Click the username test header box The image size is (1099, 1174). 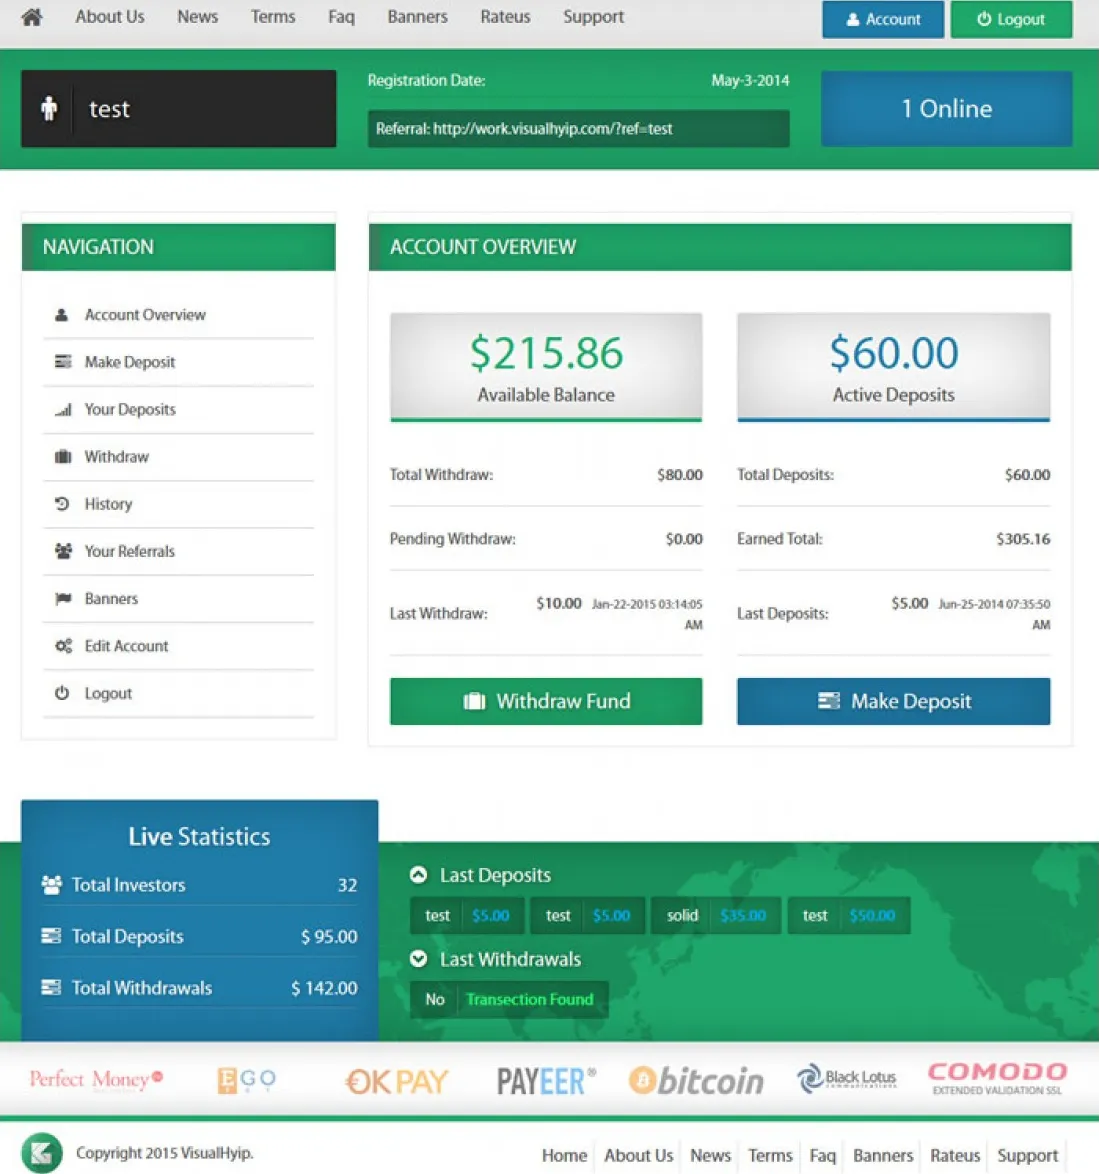pyautogui.click(x=178, y=109)
